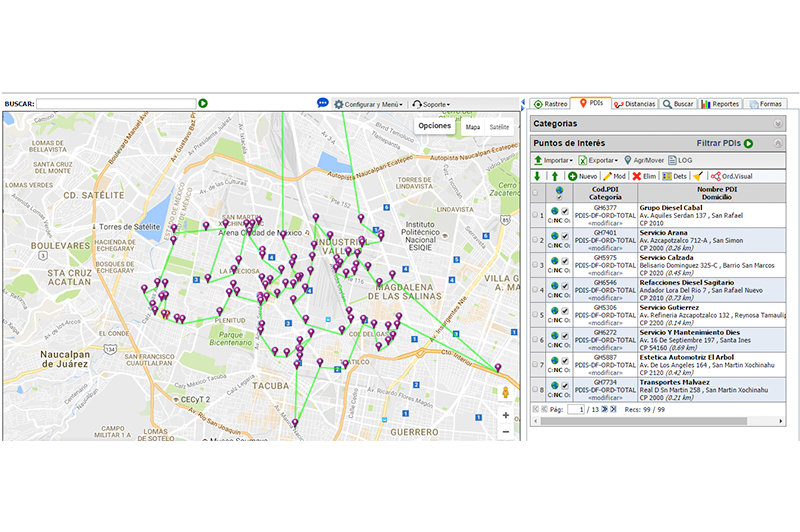Click the globe icon for Grupo Diesel Cabal
Screen dimensions: 800x532
(x=555, y=211)
